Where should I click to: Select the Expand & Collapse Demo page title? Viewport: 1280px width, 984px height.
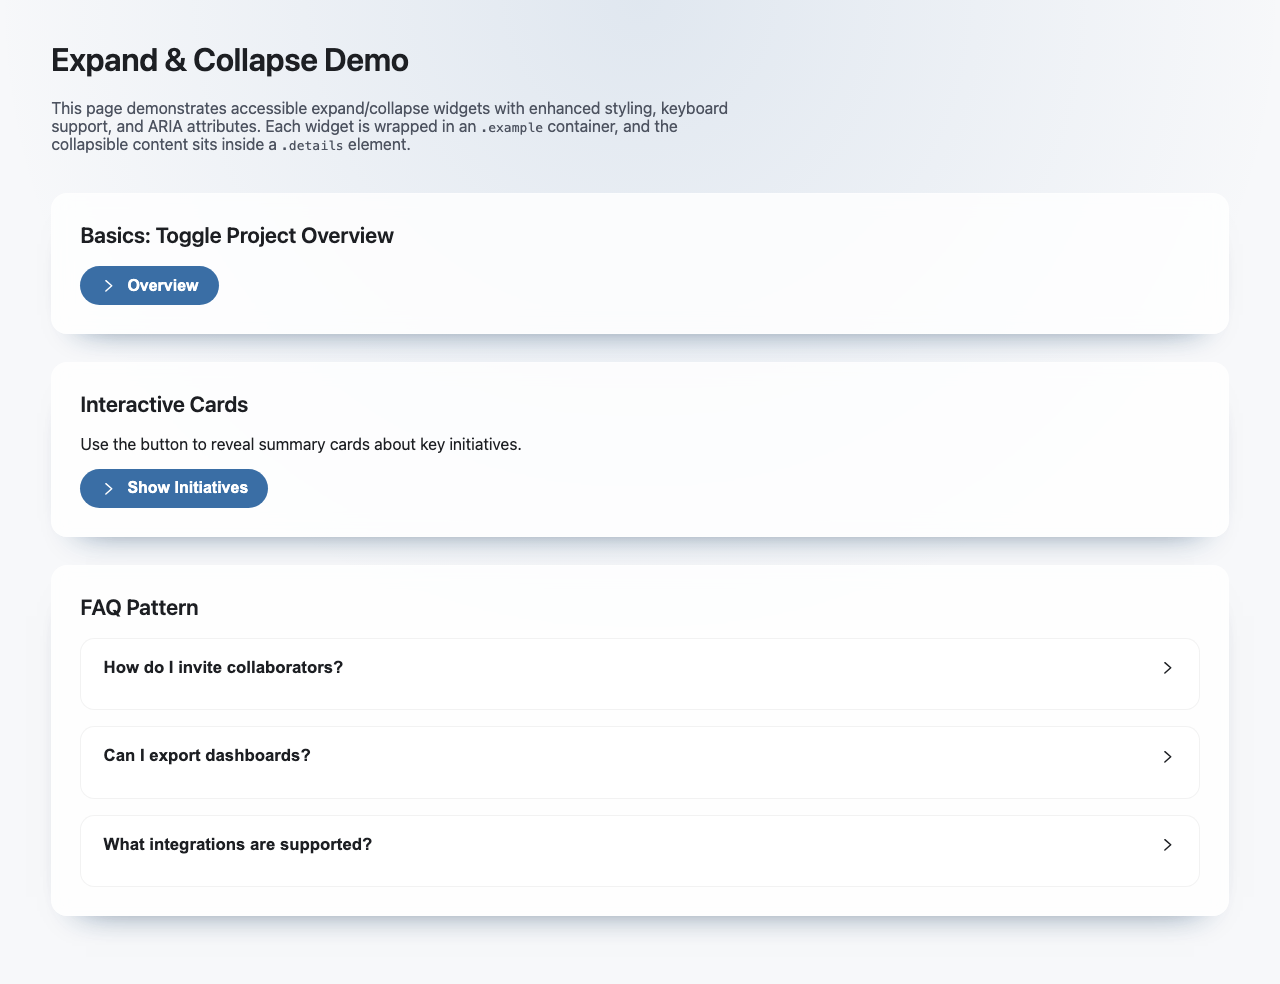[x=229, y=60]
